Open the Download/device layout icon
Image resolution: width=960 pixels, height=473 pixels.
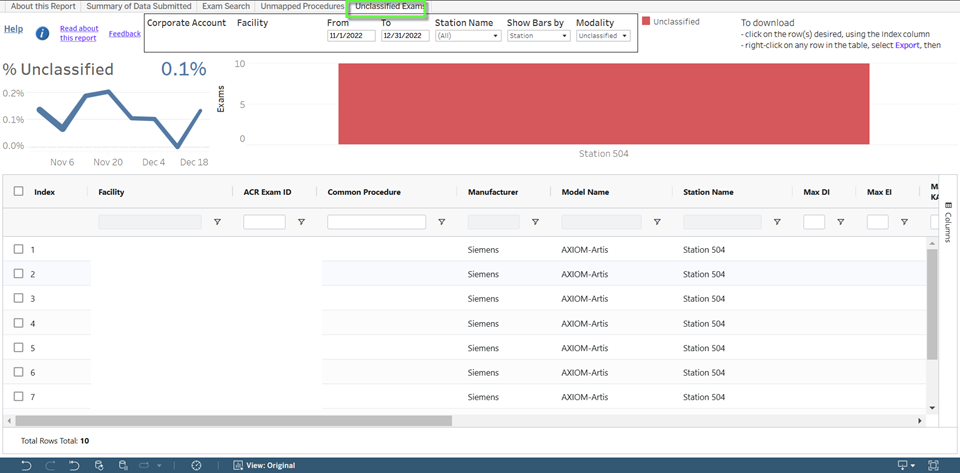tap(902, 465)
